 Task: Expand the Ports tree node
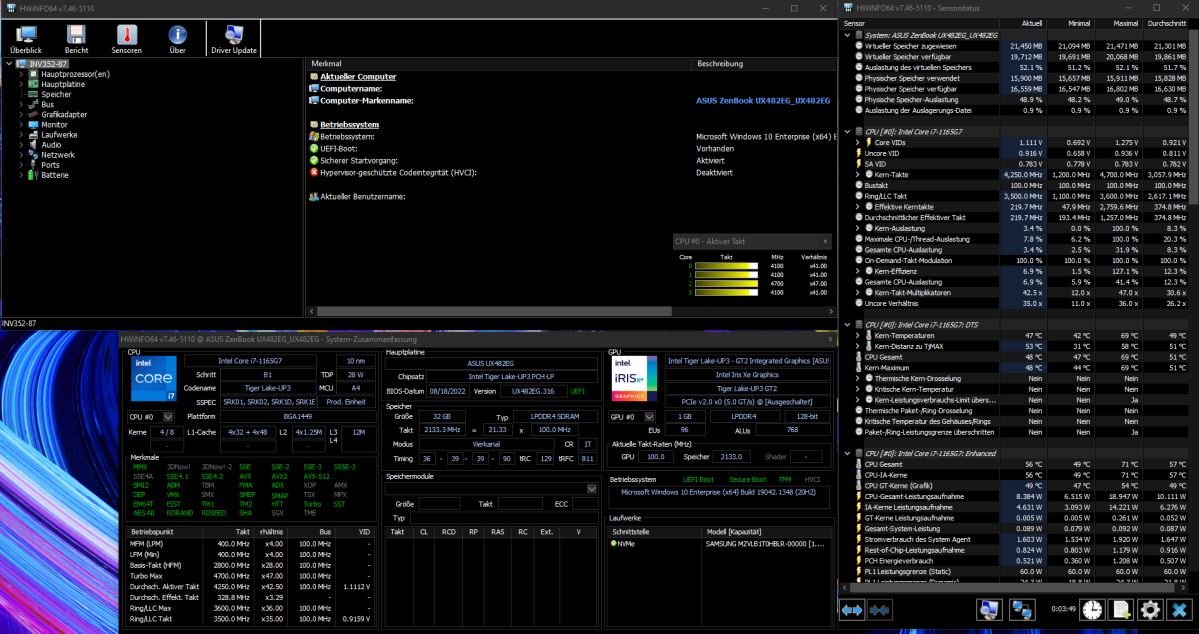[21, 165]
